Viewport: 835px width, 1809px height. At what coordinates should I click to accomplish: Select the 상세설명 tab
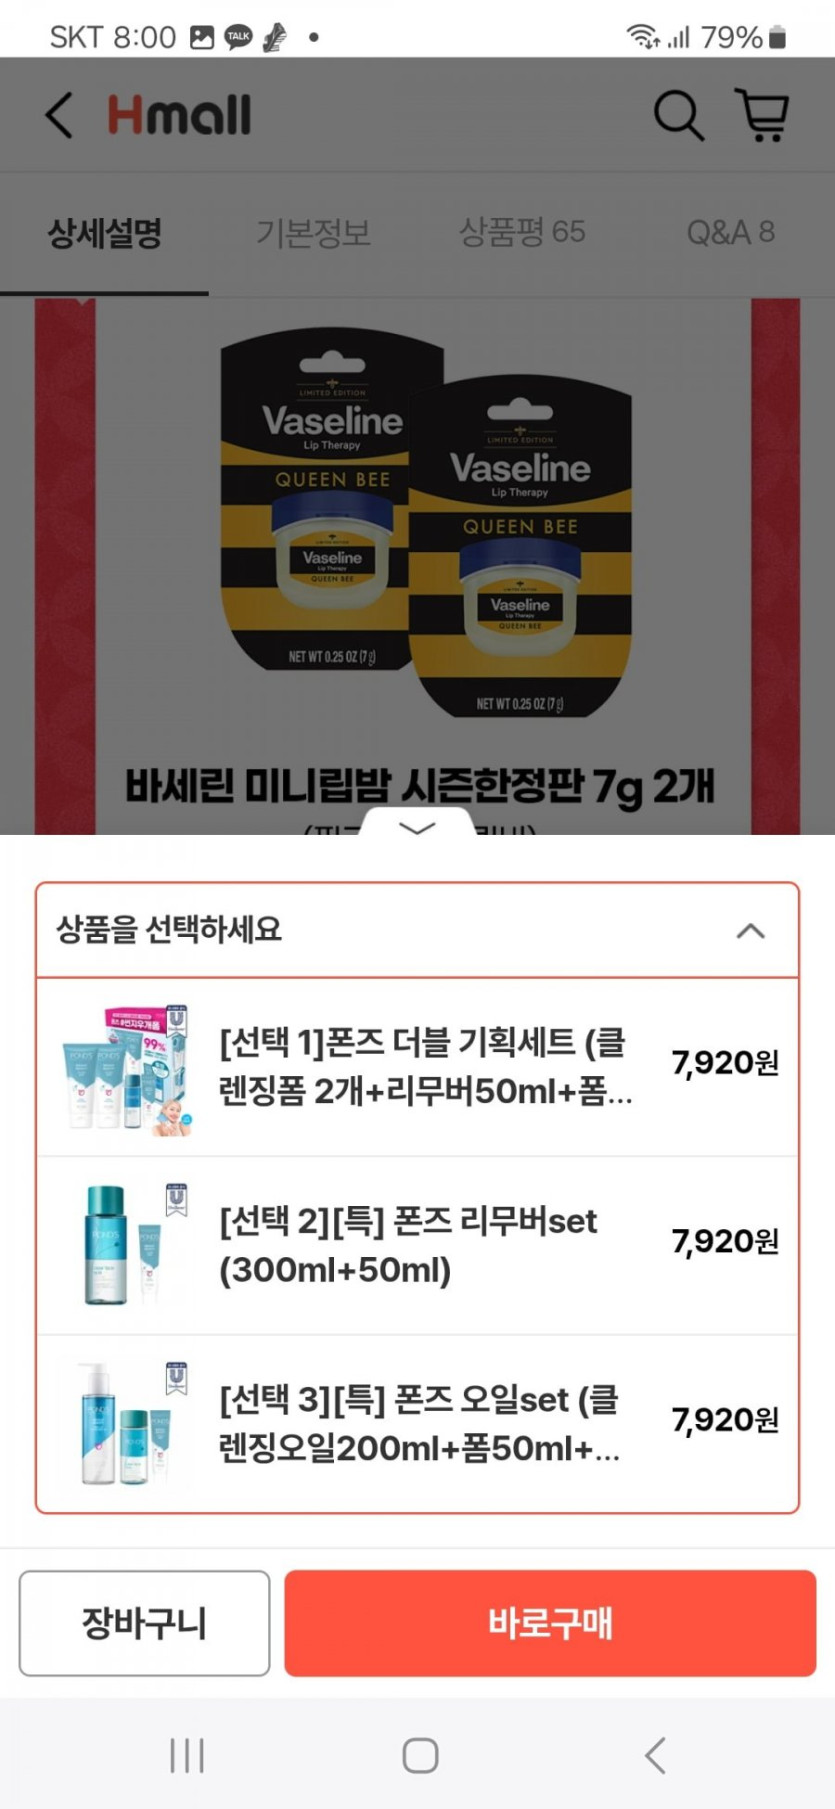pos(104,233)
